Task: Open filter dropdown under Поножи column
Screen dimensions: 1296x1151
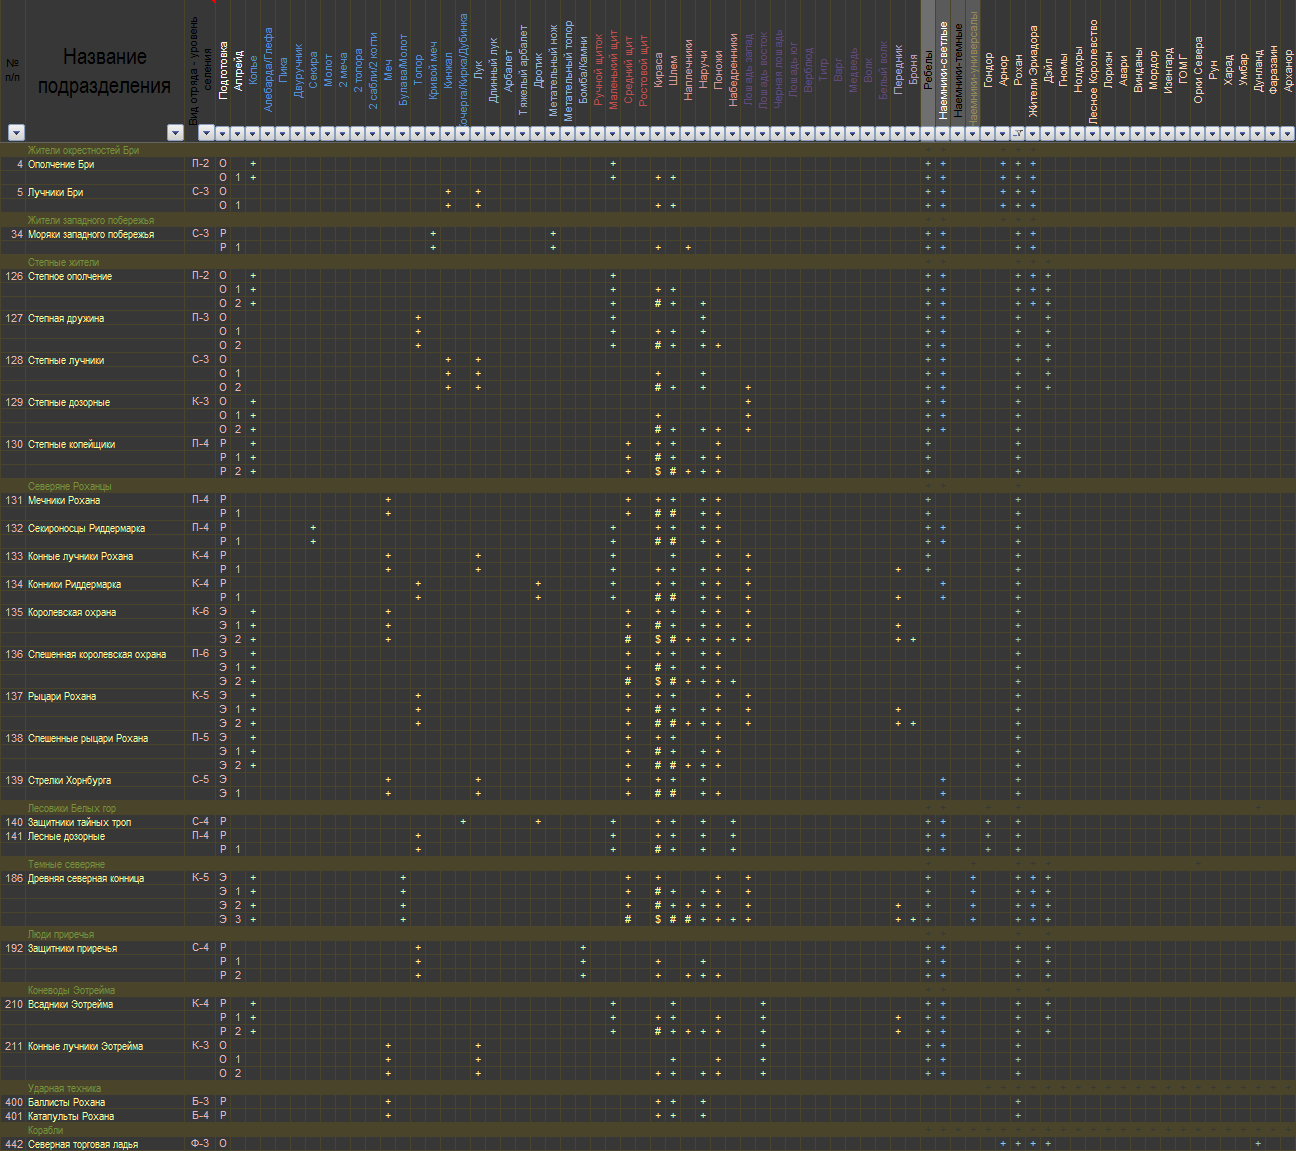Action: [x=717, y=133]
